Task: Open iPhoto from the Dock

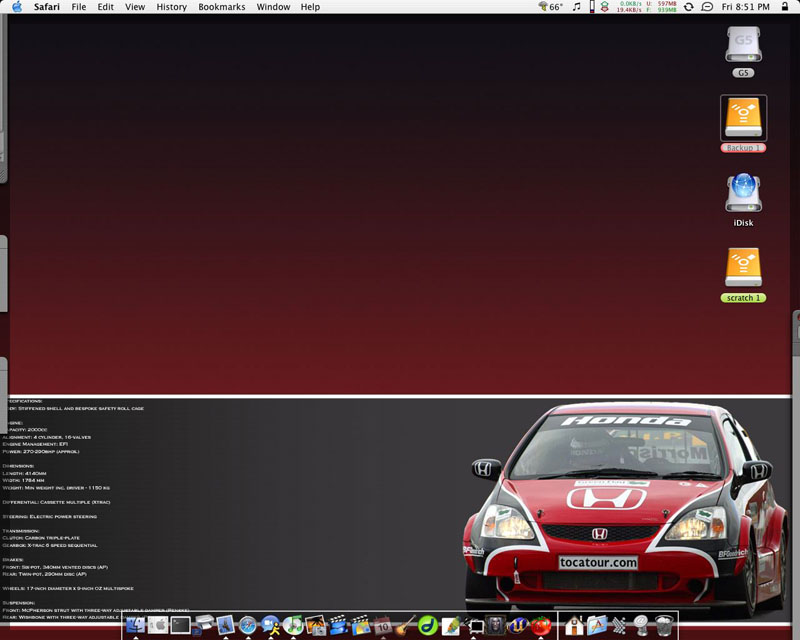Action: (x=315, y=625)
